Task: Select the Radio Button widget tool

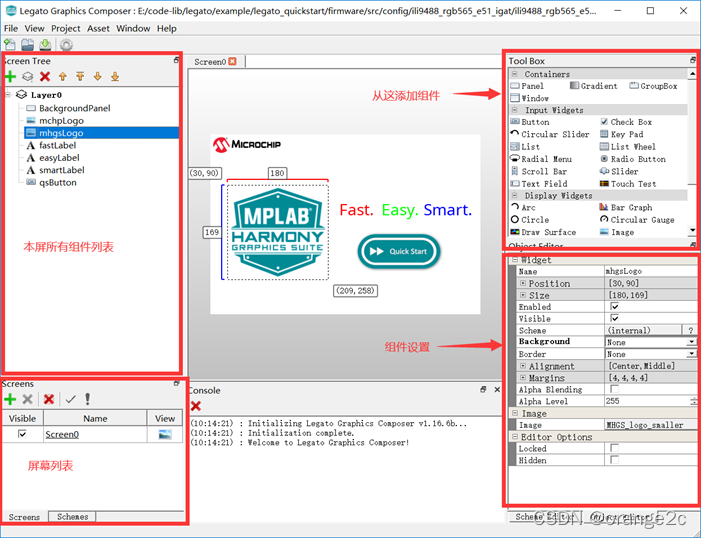Action: point(633,159)
